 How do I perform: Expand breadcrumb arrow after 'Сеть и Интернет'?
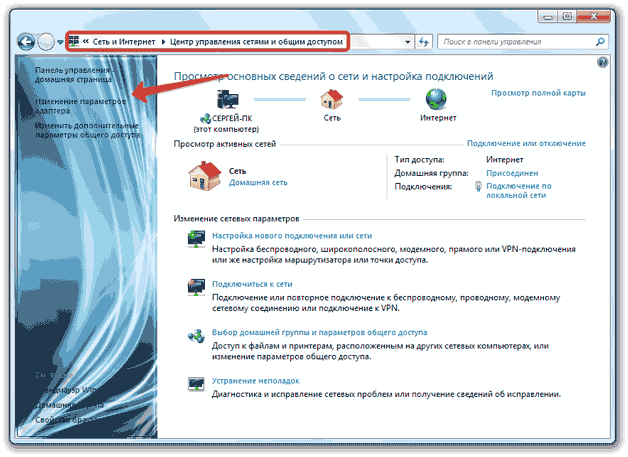coord(163,42)
